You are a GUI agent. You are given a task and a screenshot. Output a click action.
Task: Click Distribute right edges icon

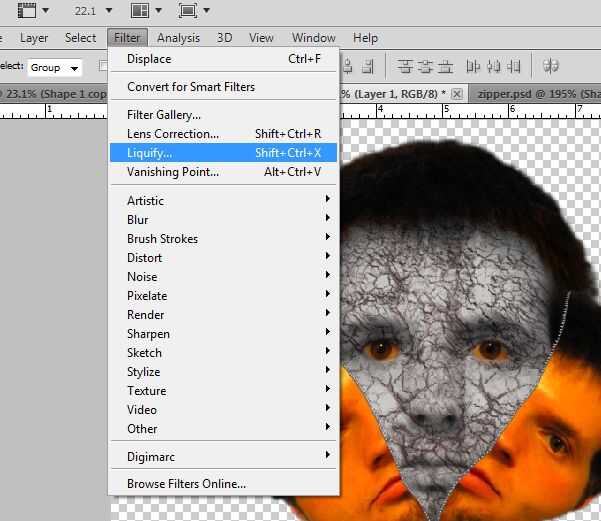[514, 66]
